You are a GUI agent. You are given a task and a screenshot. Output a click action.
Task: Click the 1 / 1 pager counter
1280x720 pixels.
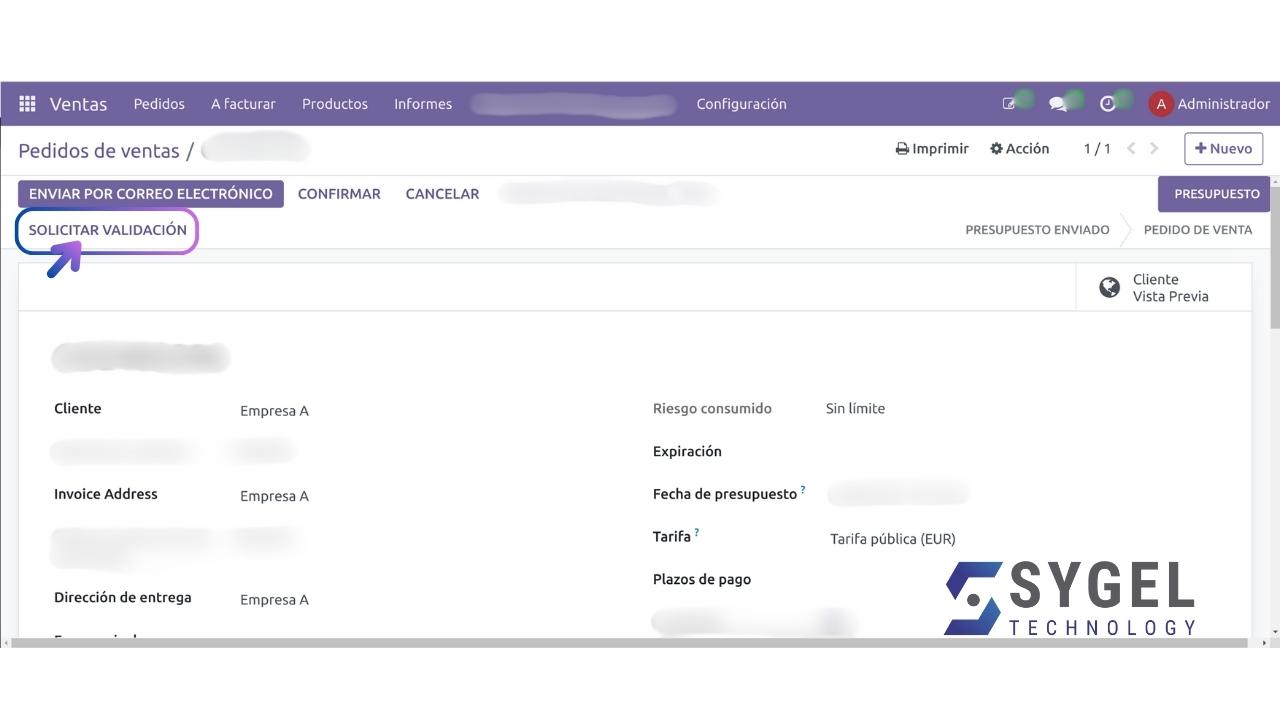[x=1097, y=149]
